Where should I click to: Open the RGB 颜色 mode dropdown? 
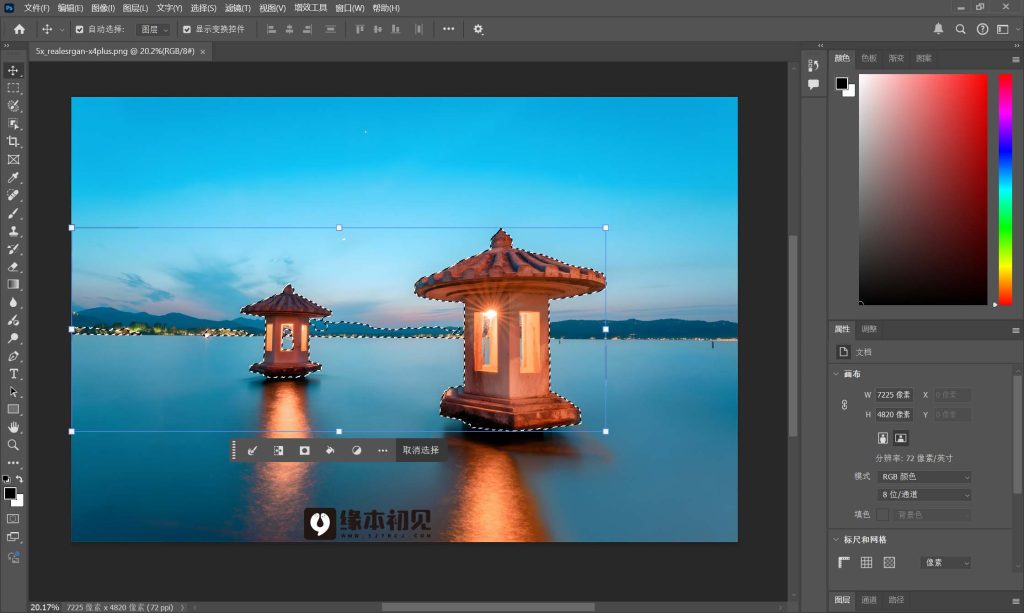pyautogui.click(x=924, y=477)
